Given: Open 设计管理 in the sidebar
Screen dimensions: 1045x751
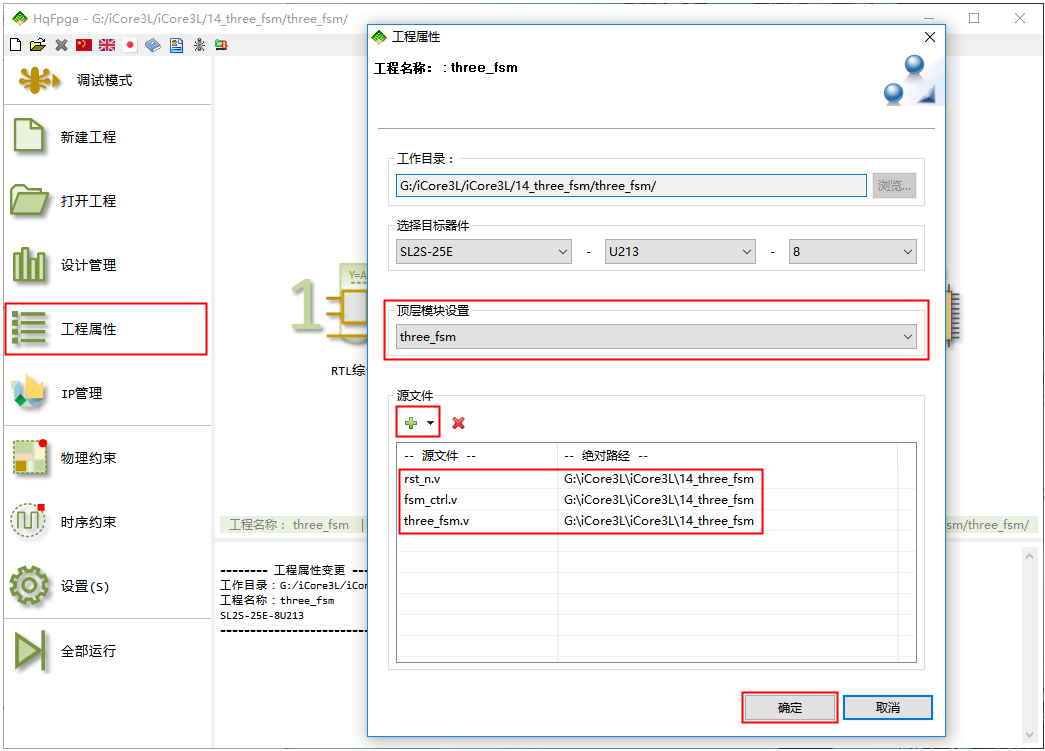Looking at the screenshot, I should [x=88, y=265].
